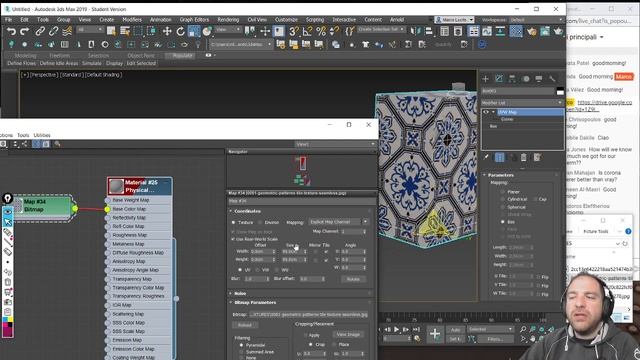Open the Curve Editor icon

point(487,31)
